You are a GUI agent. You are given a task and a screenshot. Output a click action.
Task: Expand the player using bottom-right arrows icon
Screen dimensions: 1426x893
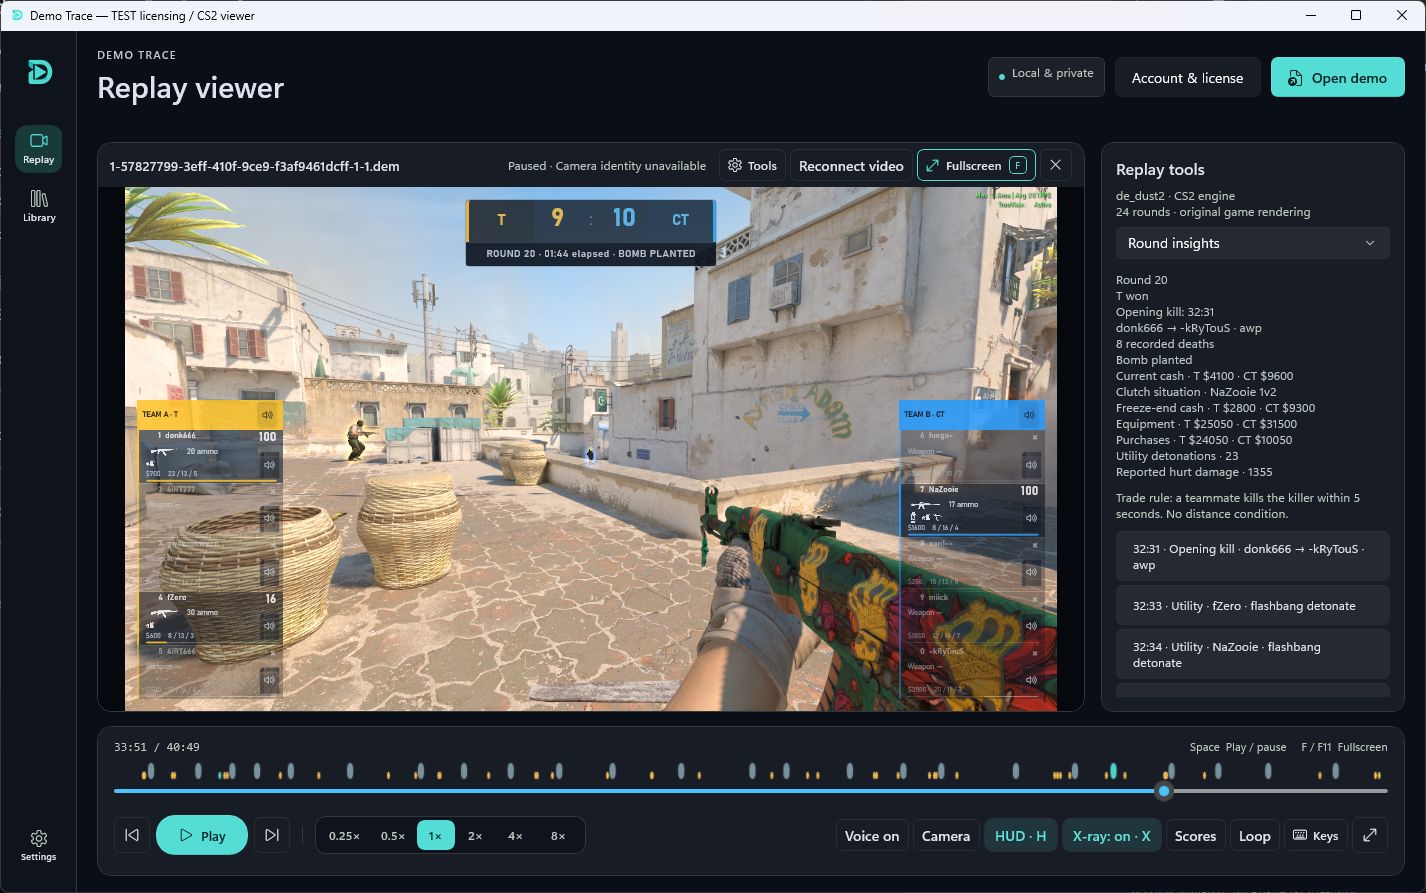pyautogui.click(x=1370, y=835)
